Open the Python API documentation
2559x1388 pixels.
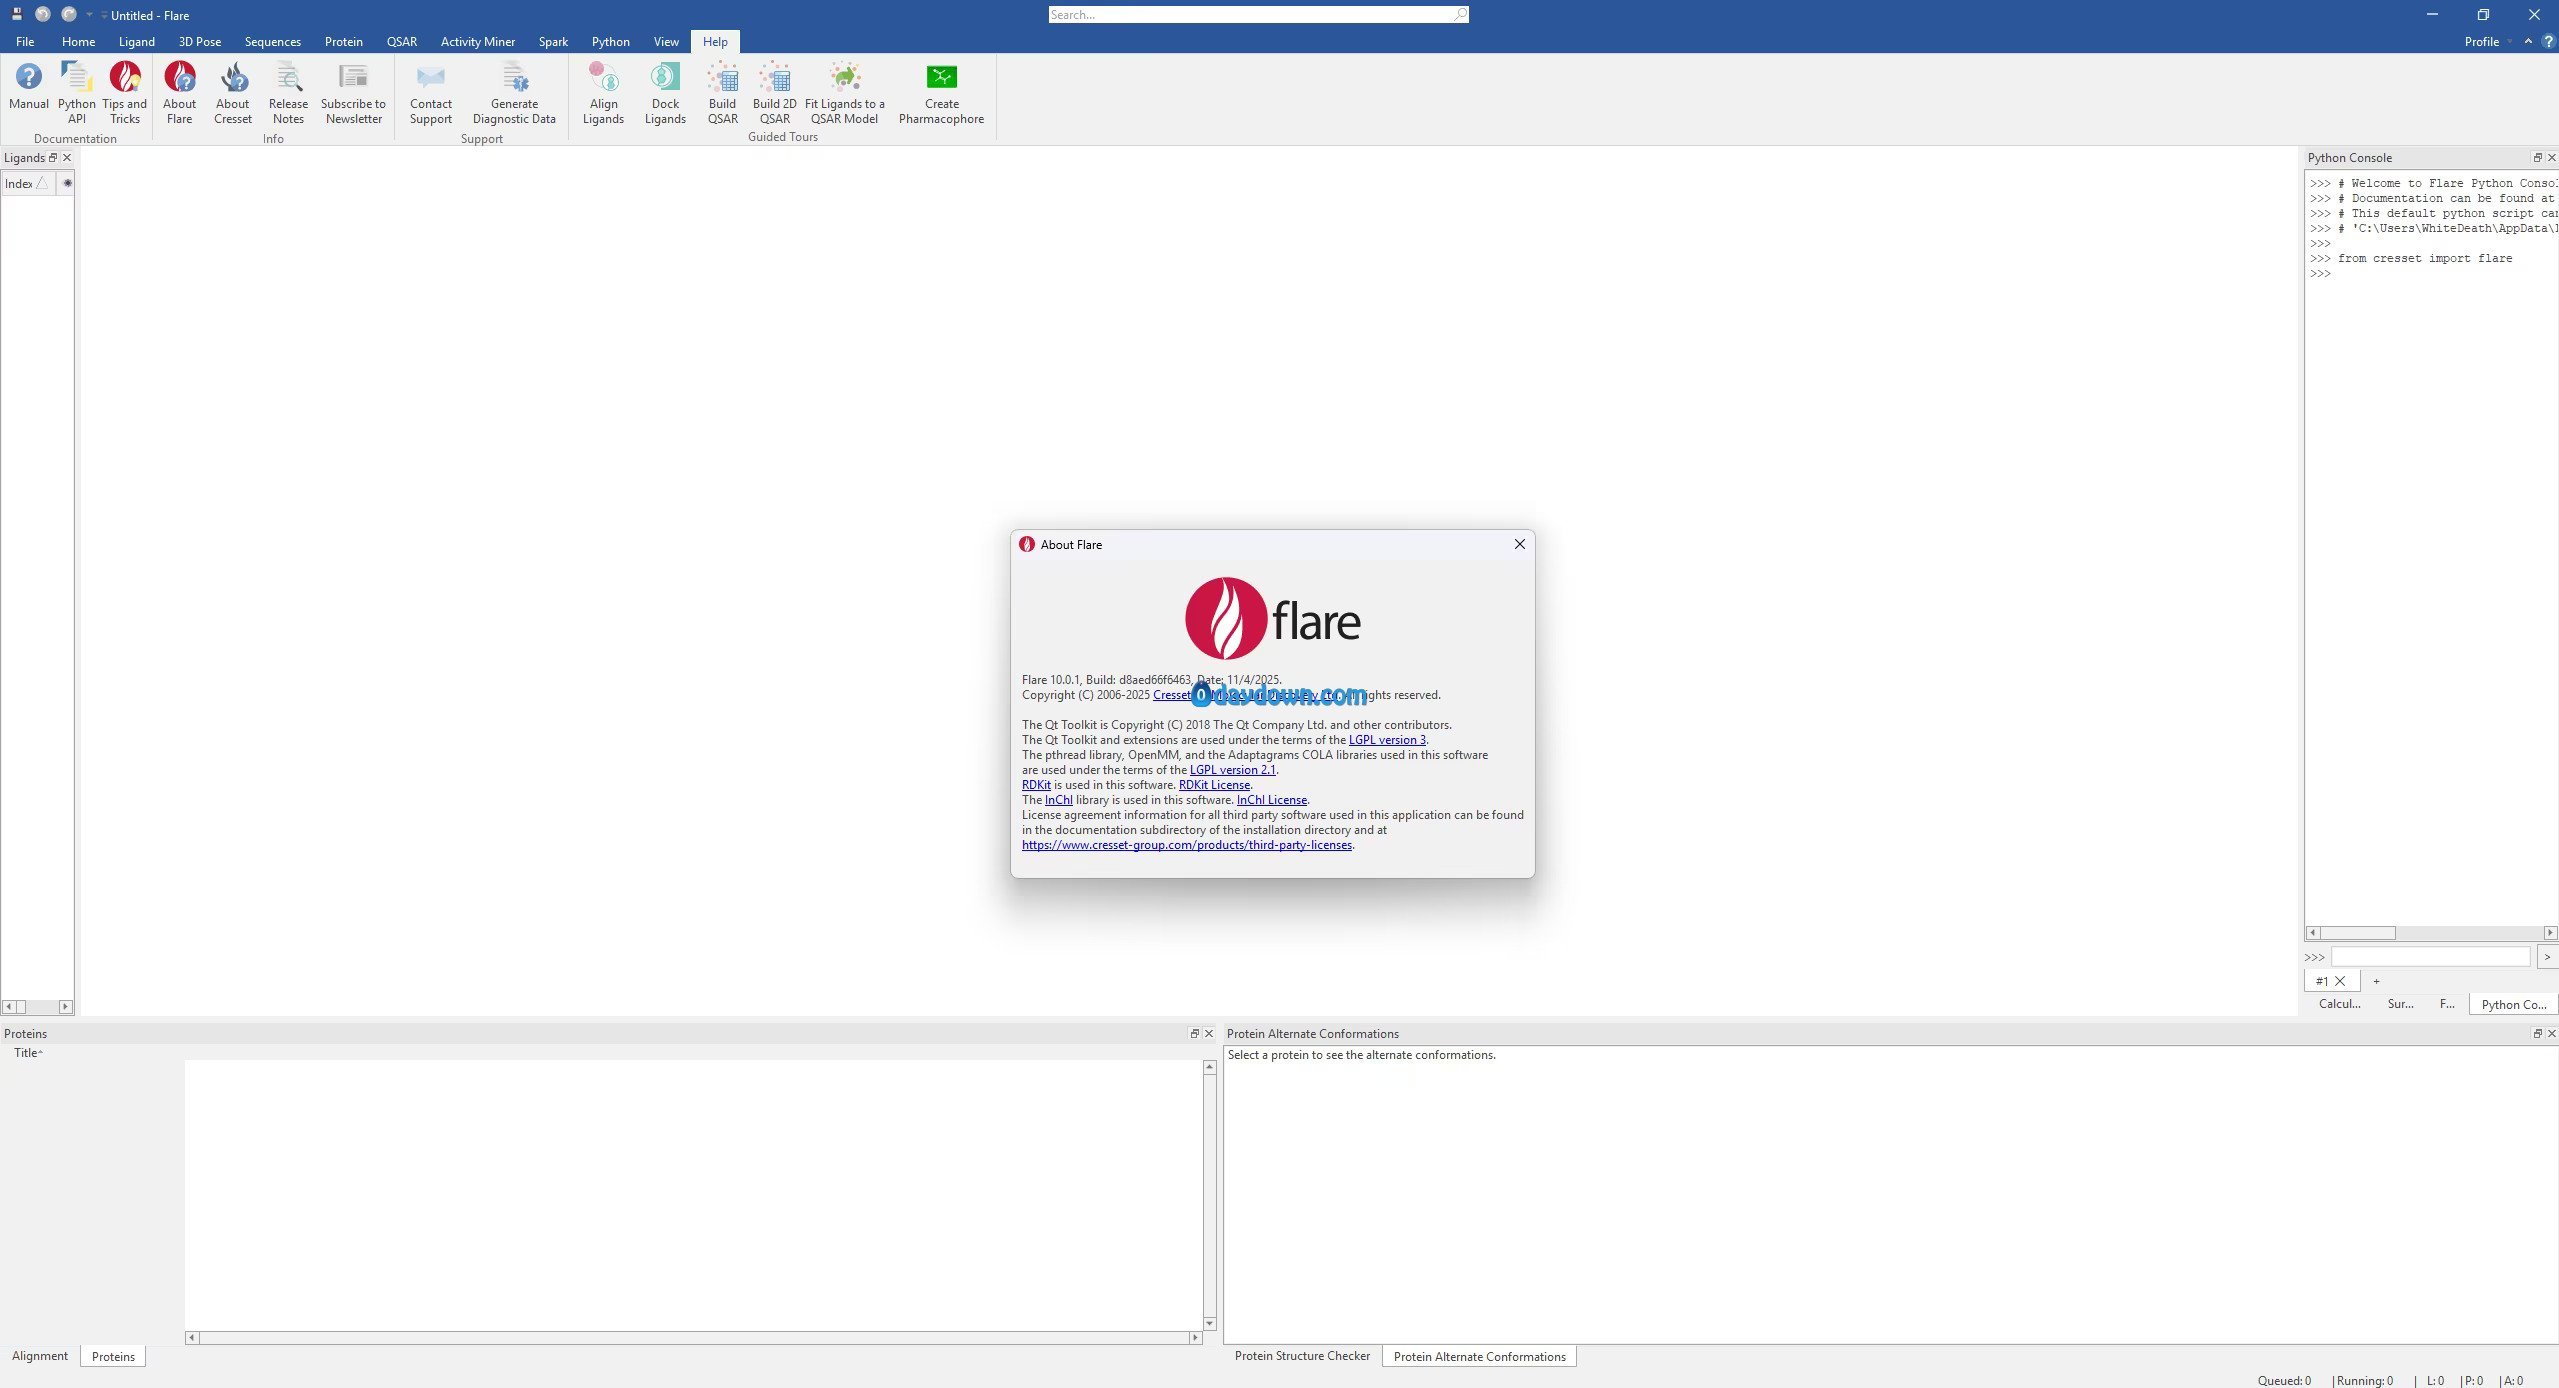(x=77, y=92)
